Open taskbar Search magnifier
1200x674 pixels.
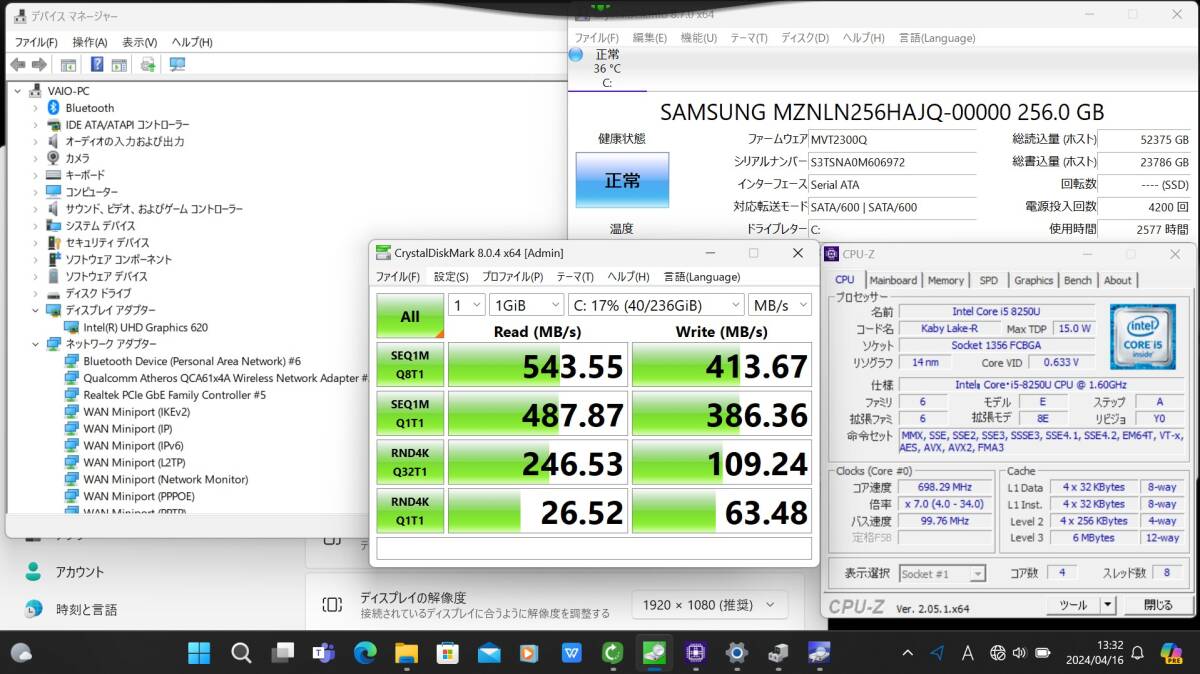point(241,653)
